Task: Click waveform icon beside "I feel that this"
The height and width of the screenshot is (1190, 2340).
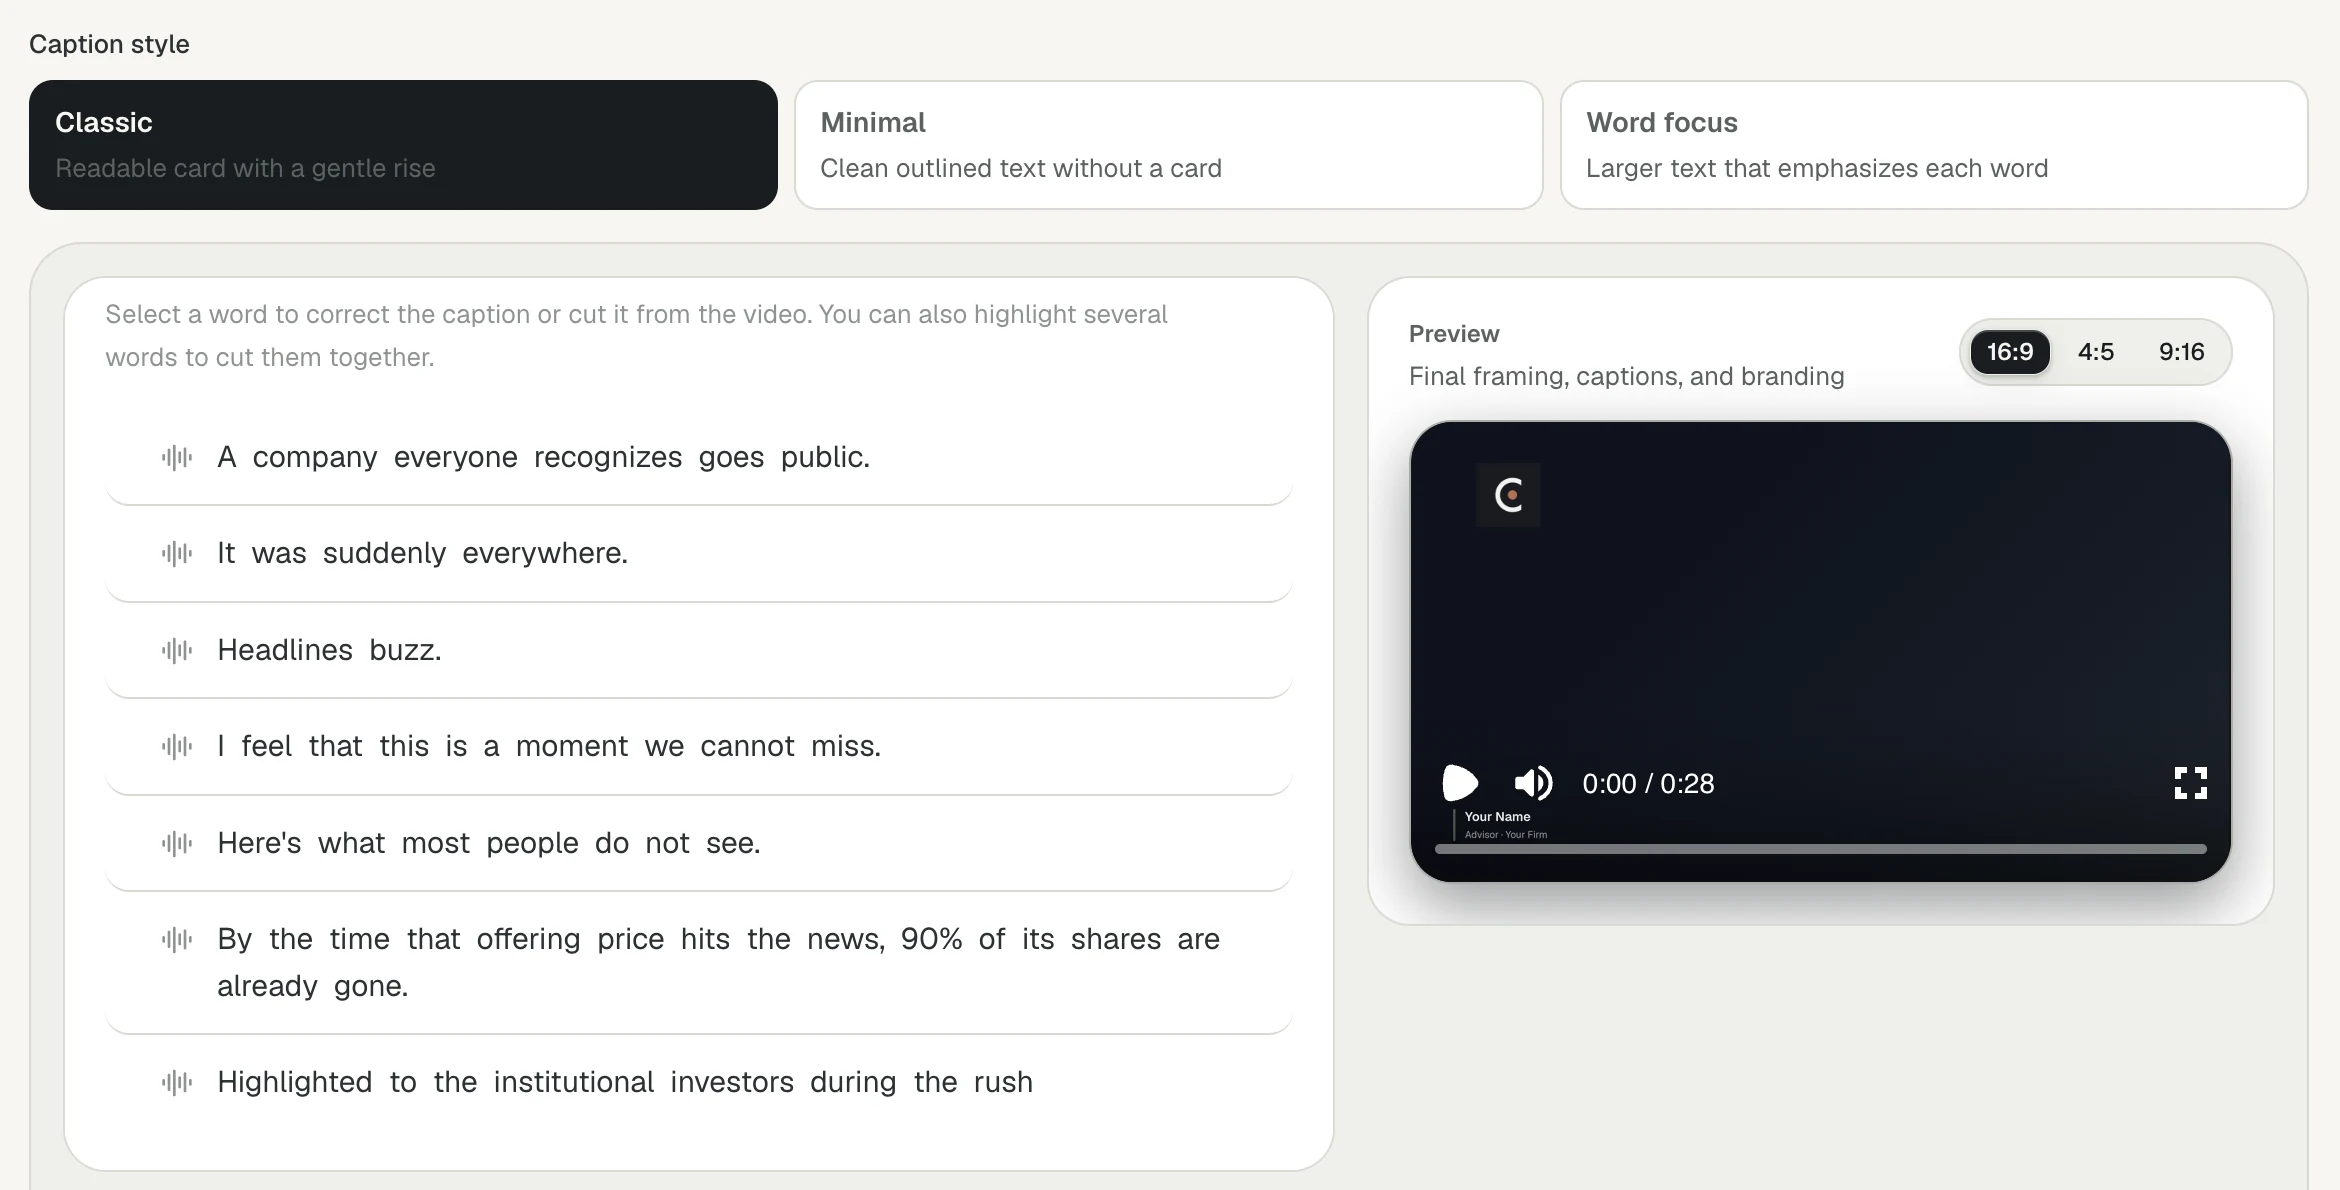Action: point(177,746)
